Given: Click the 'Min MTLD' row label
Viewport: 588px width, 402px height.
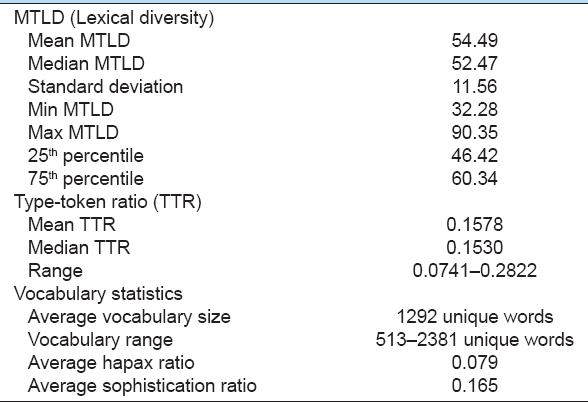Looking at the screenshot, I should pyautogui.click(x=70, y=110).
